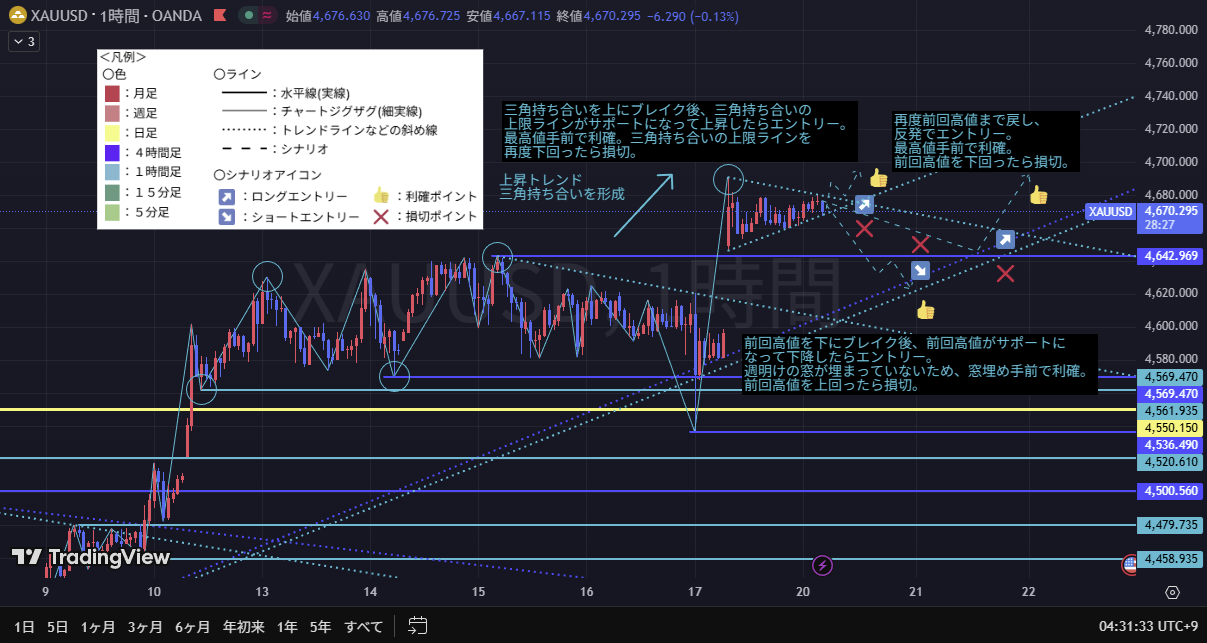Select the 3ヶ月 time range

click(145, 627)
